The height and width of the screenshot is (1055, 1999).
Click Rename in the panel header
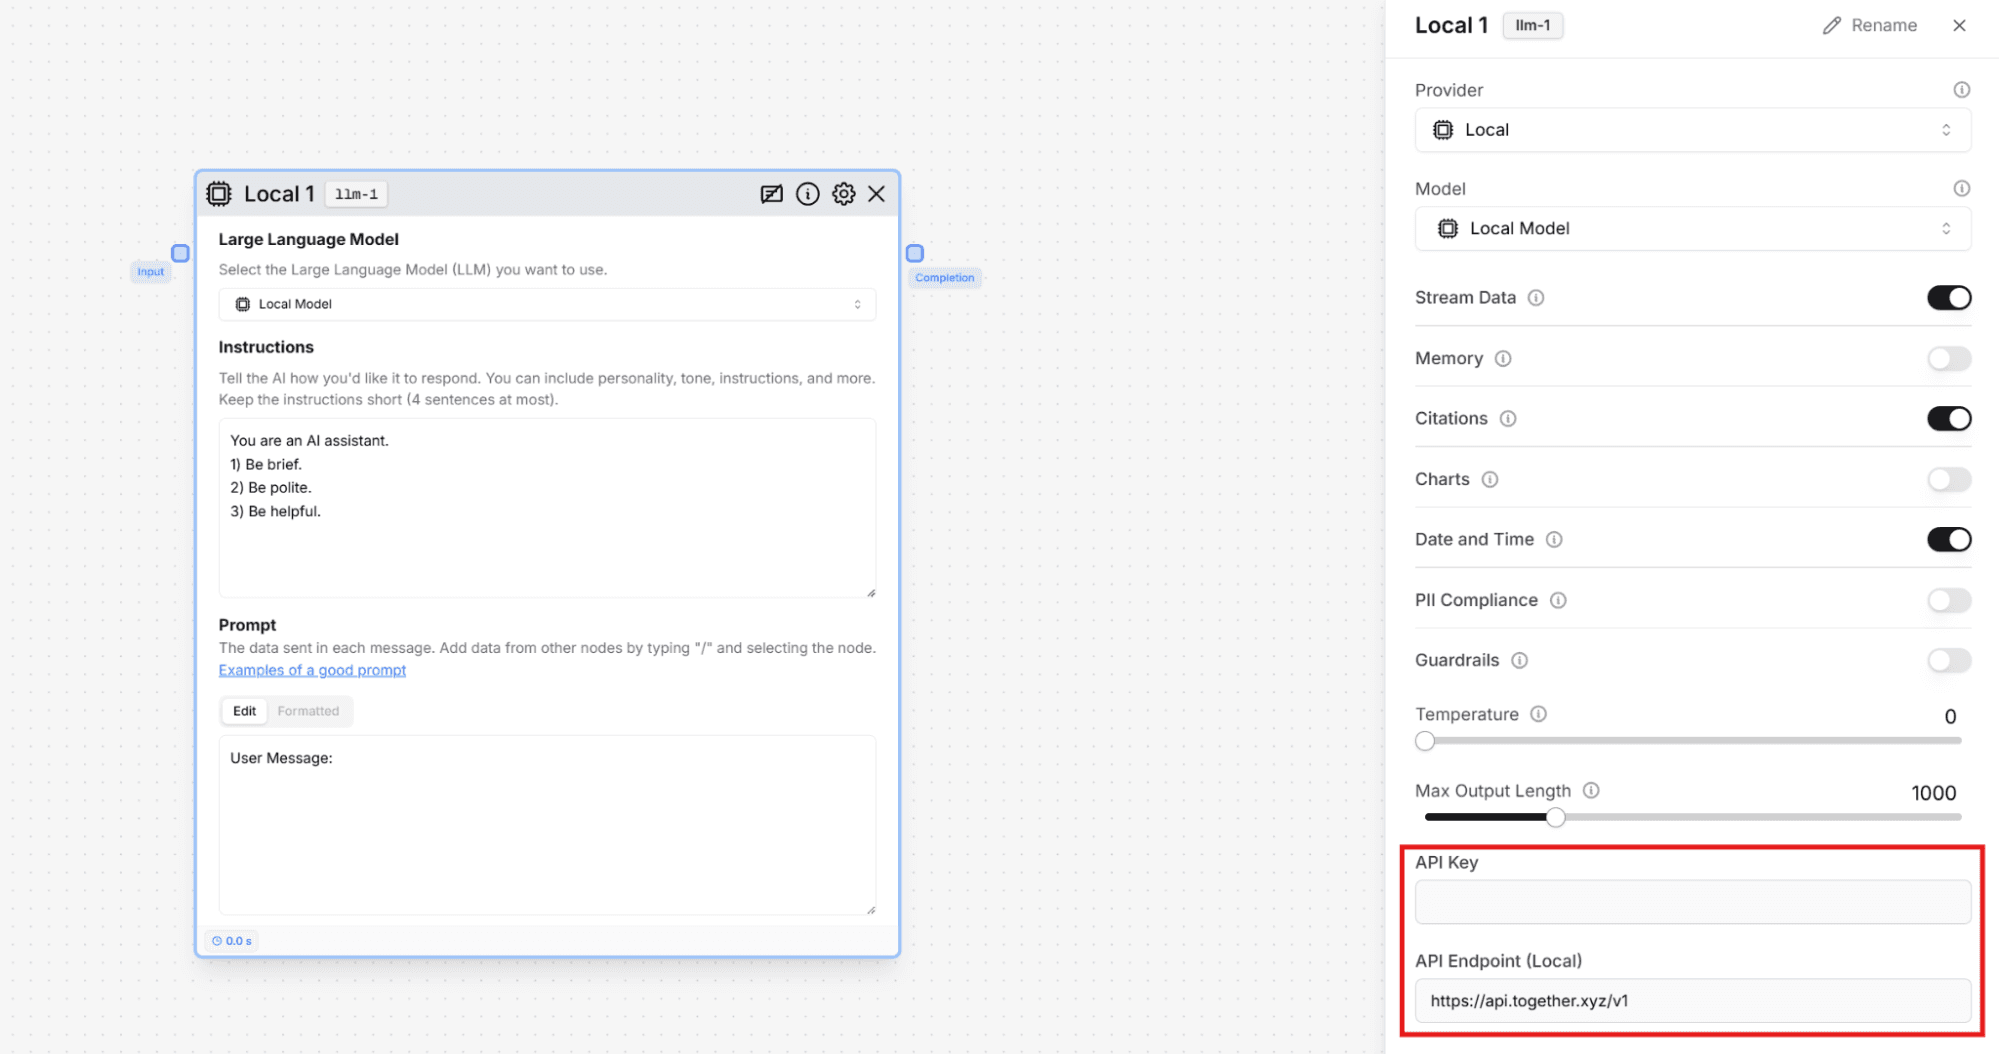tap(1869, 26)
